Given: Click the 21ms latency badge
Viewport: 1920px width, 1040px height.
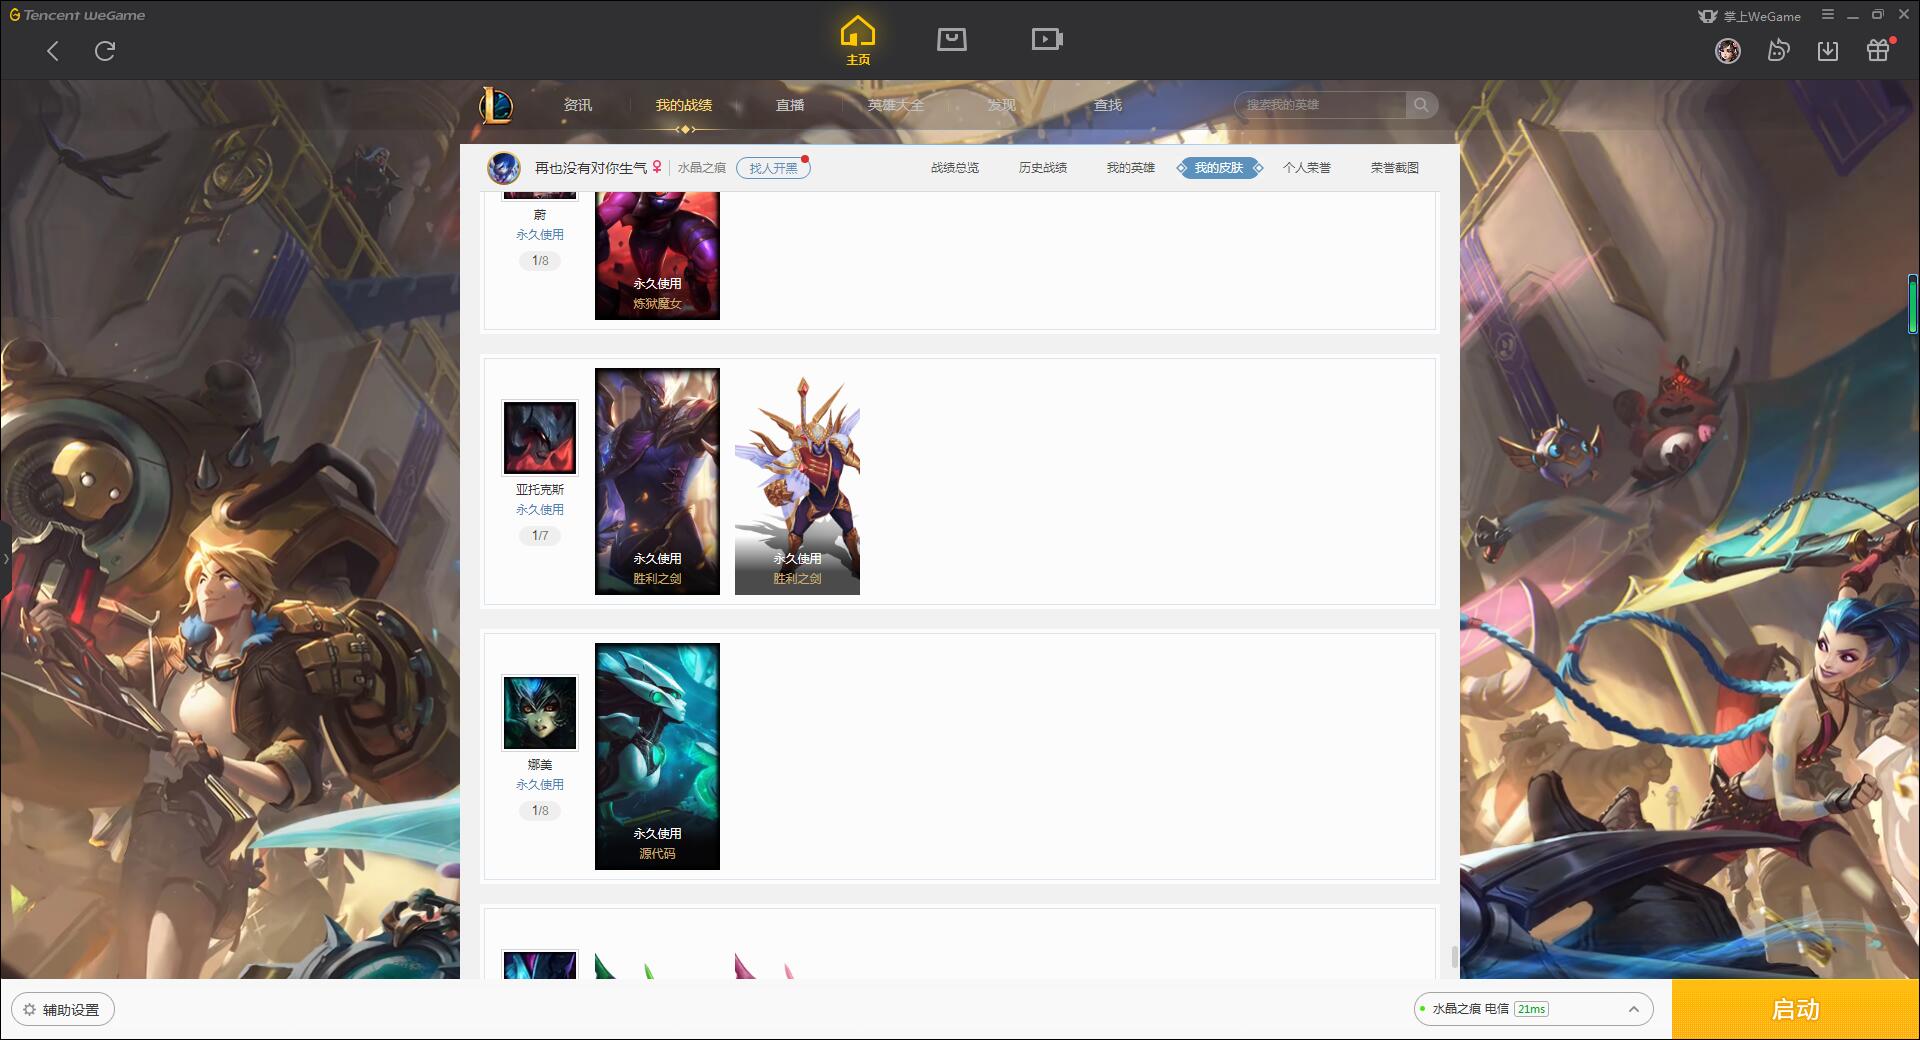Looking at the screenshot, I should [1531, 1009].
